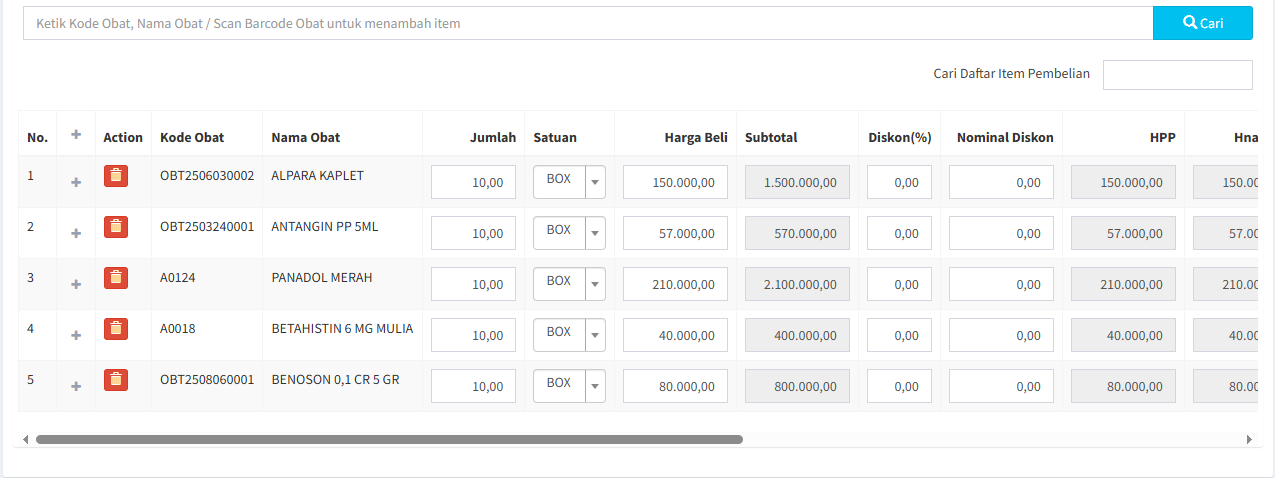The width and height of the screenshot is (1275, 478).
Task: Edit Jumlah for ANTANGIN PP 5ML
Action: 473,233
